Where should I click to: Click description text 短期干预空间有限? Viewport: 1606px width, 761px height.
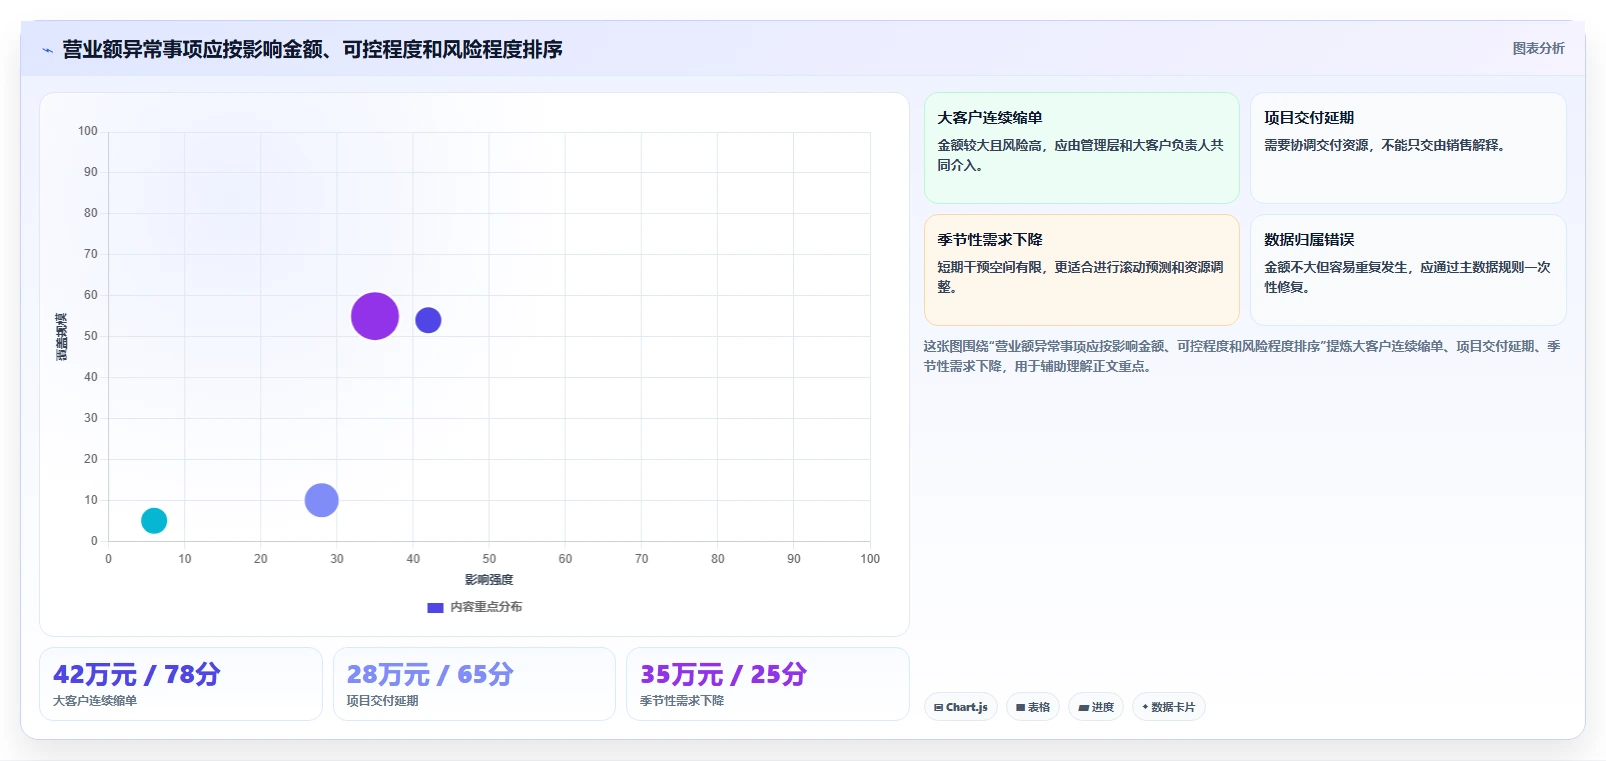point(1080,277)
